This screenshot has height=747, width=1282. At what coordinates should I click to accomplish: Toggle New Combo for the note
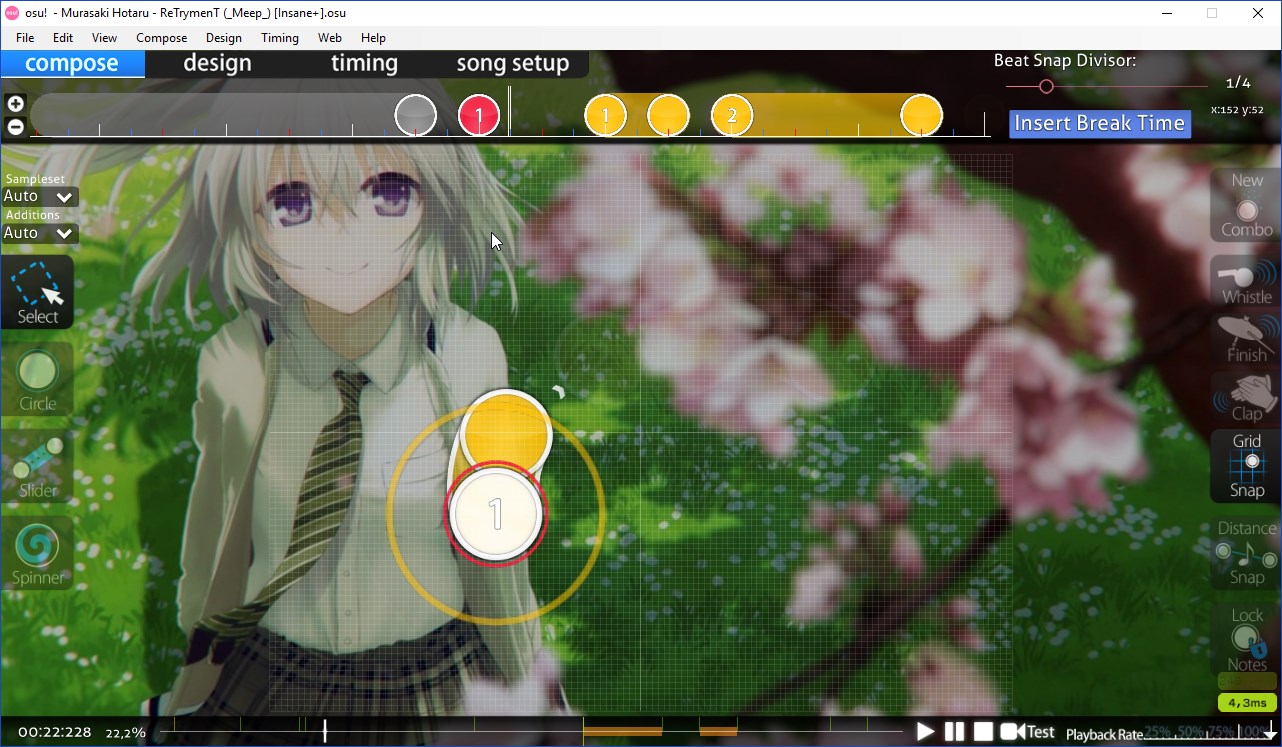tap(1246, 206)
